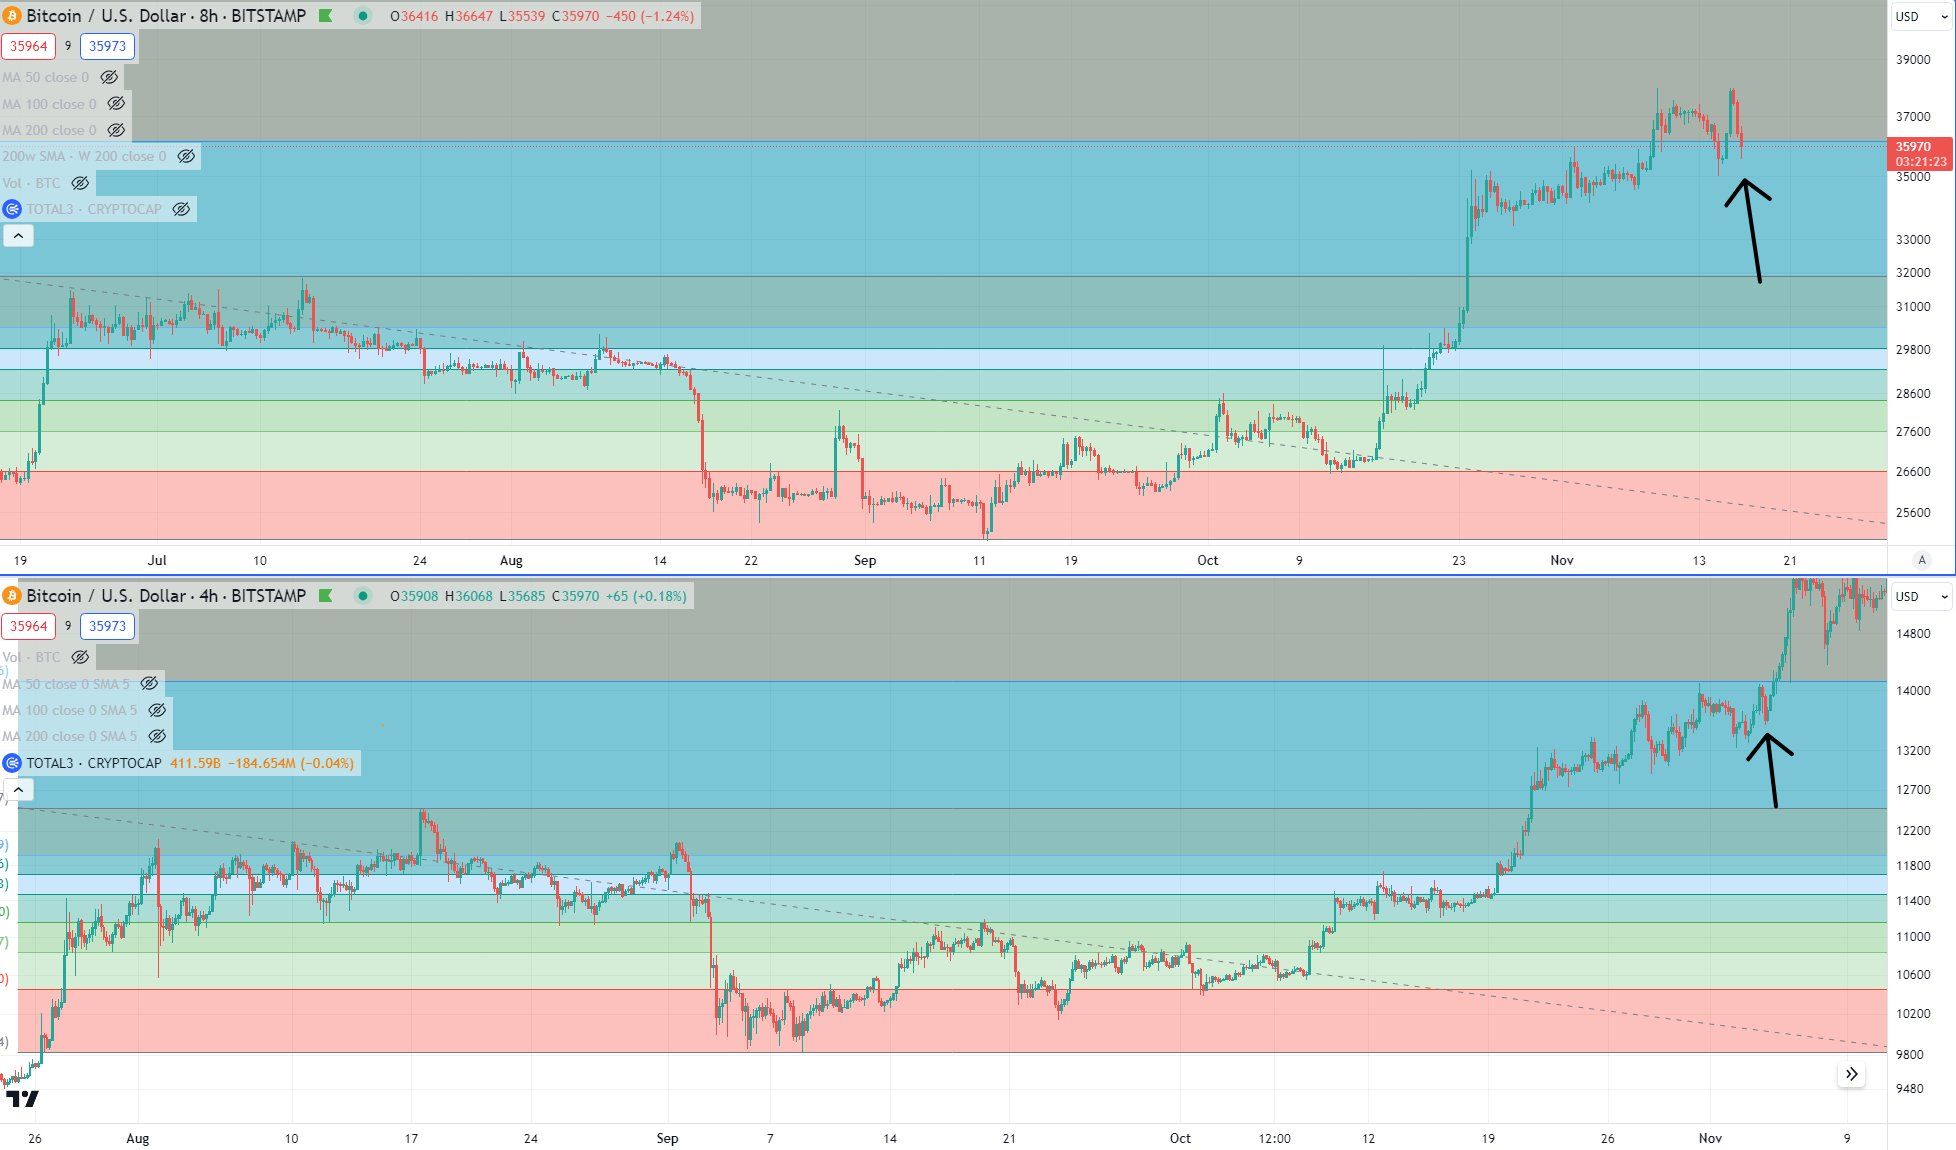Collapse the indicator legend on the top chart

pos(18,236)
